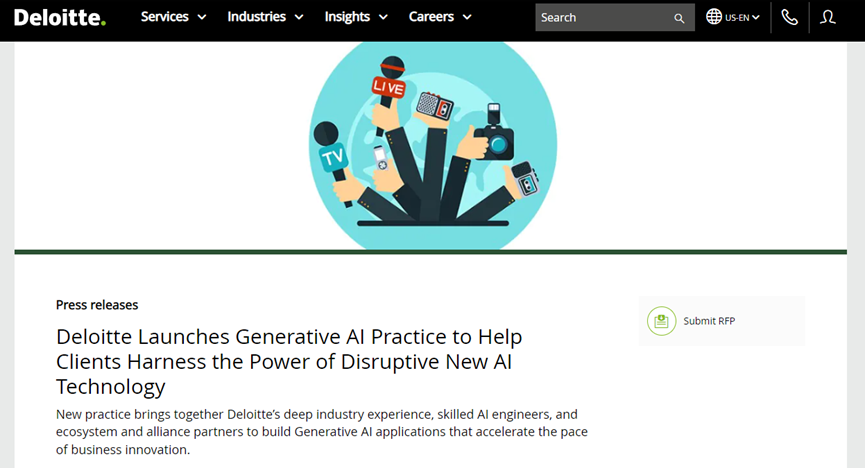Click the phone contact icon

coord(789,18)
